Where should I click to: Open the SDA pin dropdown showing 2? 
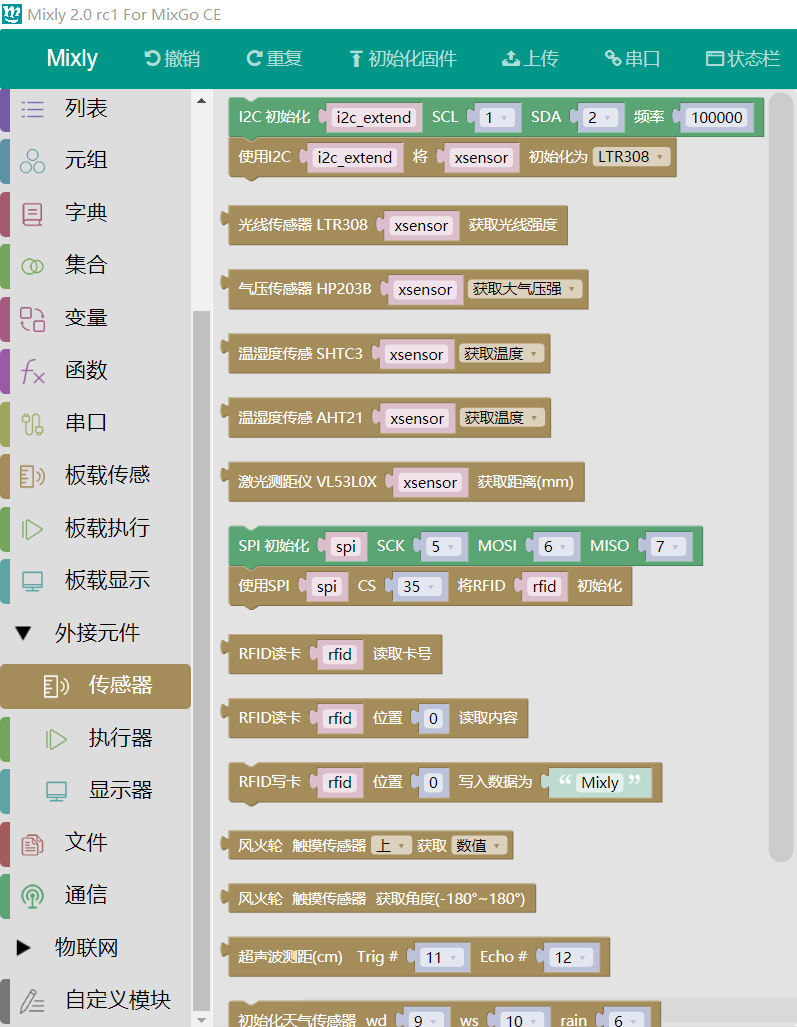(600, 118)
